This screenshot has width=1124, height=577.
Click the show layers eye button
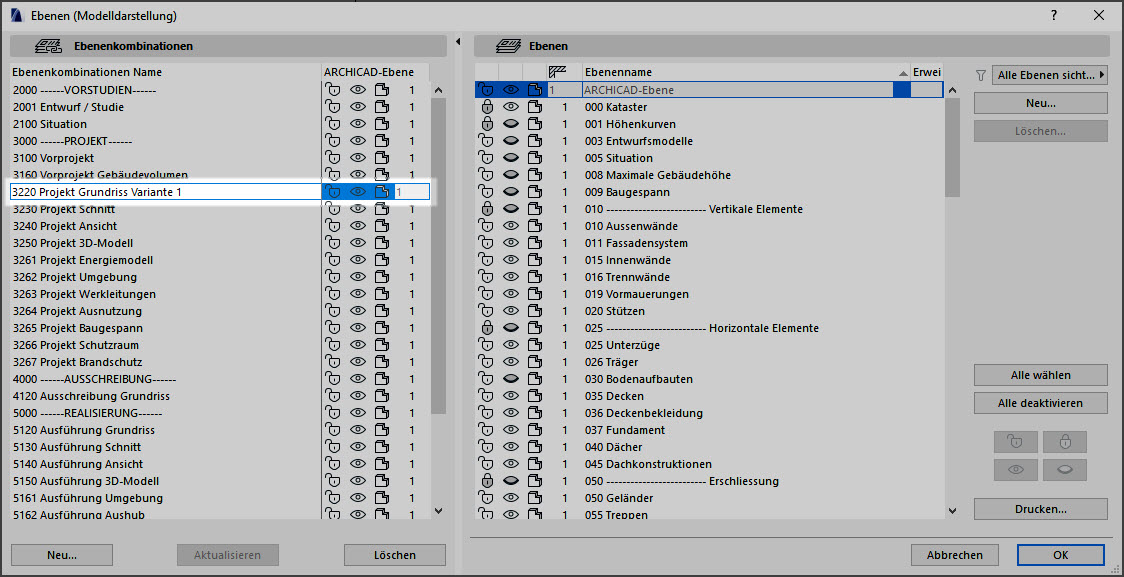(1016, 470)
